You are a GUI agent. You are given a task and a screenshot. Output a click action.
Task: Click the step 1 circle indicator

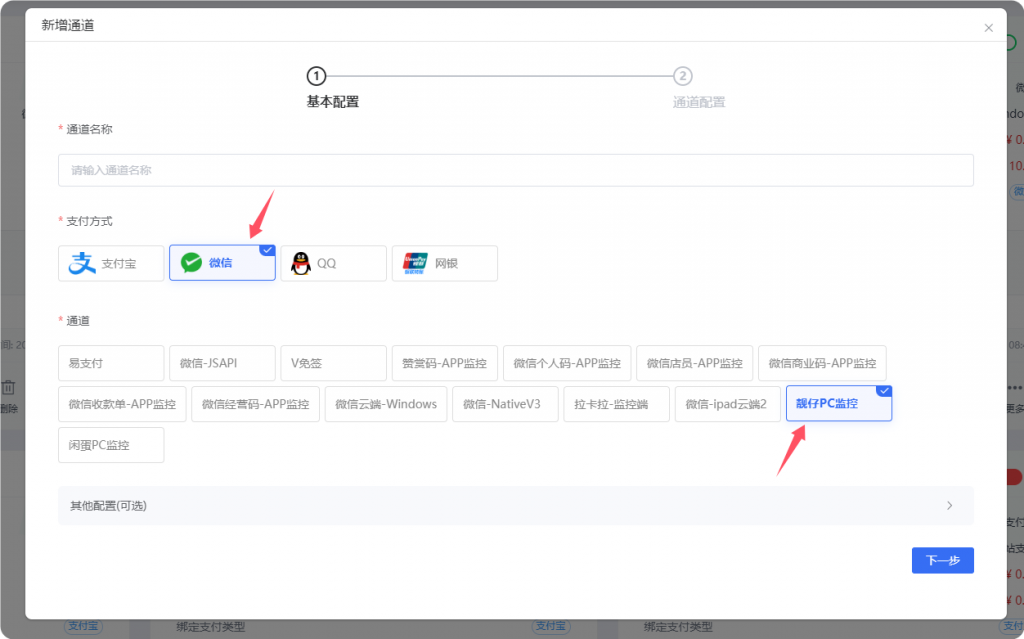pos(316,75)
